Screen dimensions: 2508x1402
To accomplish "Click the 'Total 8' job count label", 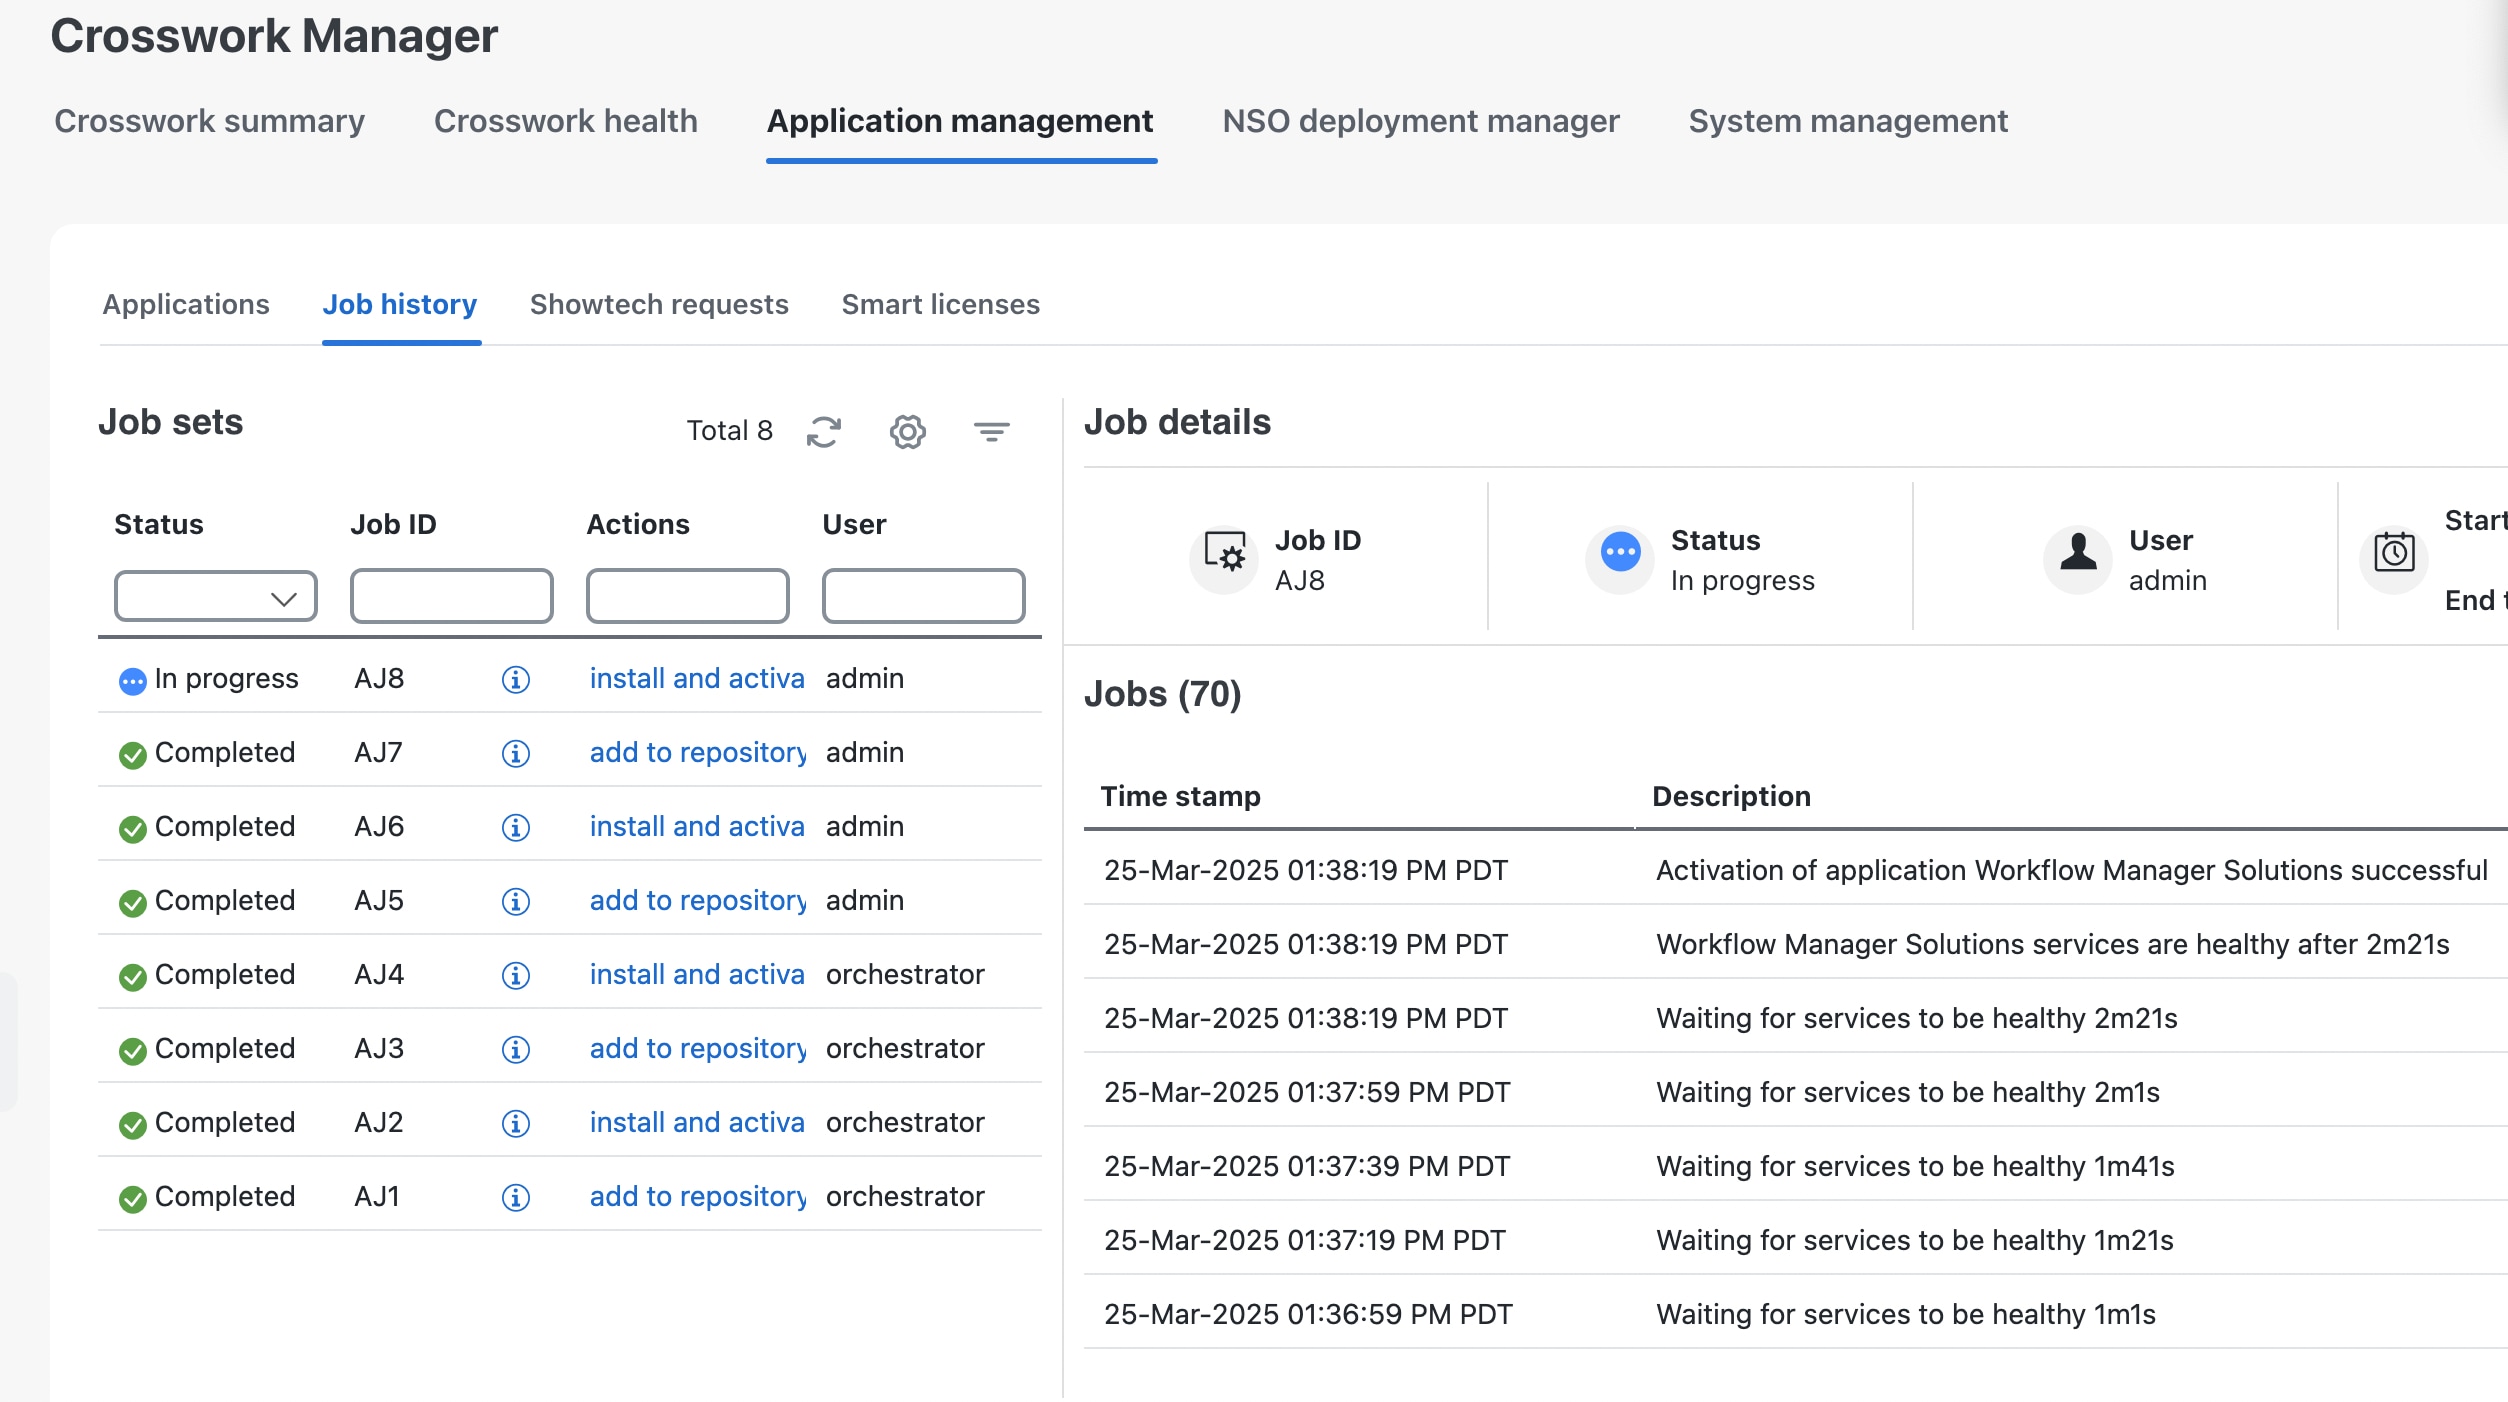I will [x=729, y=431].
